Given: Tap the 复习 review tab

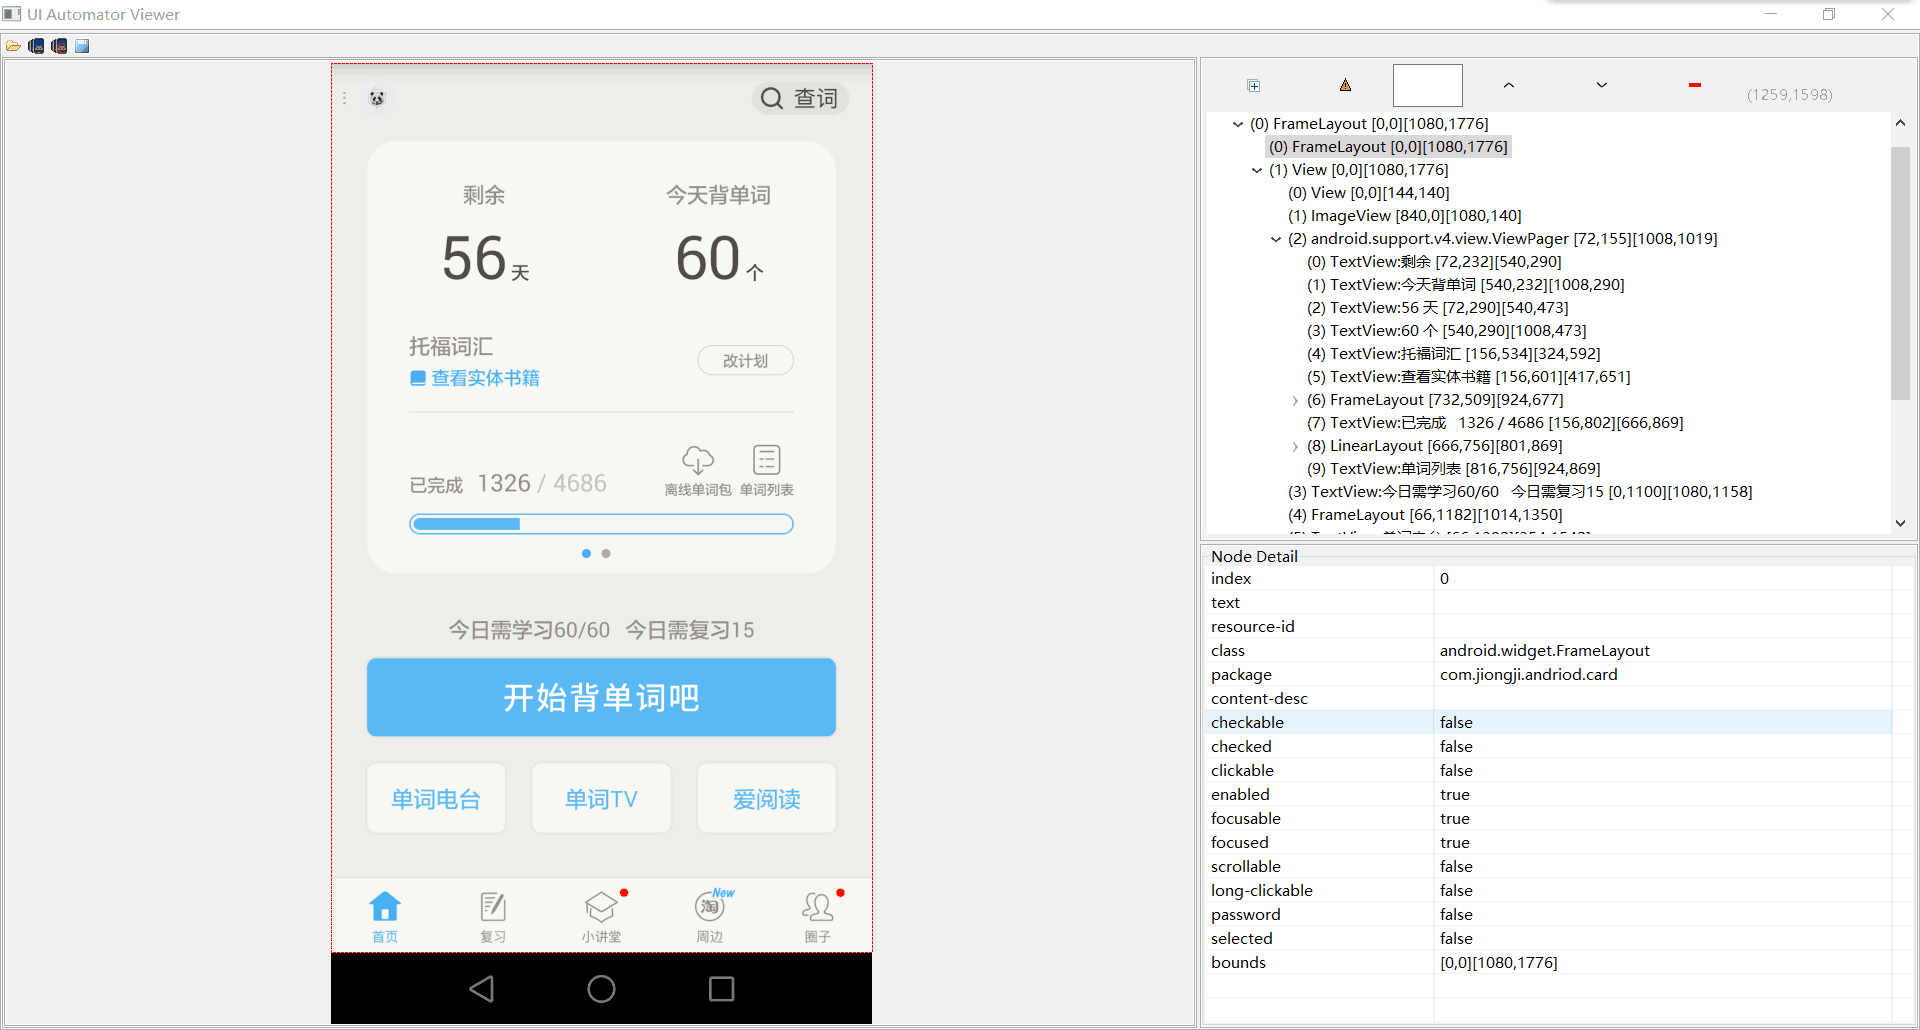Looking at the screenshot, I should (x=493, y=916).
